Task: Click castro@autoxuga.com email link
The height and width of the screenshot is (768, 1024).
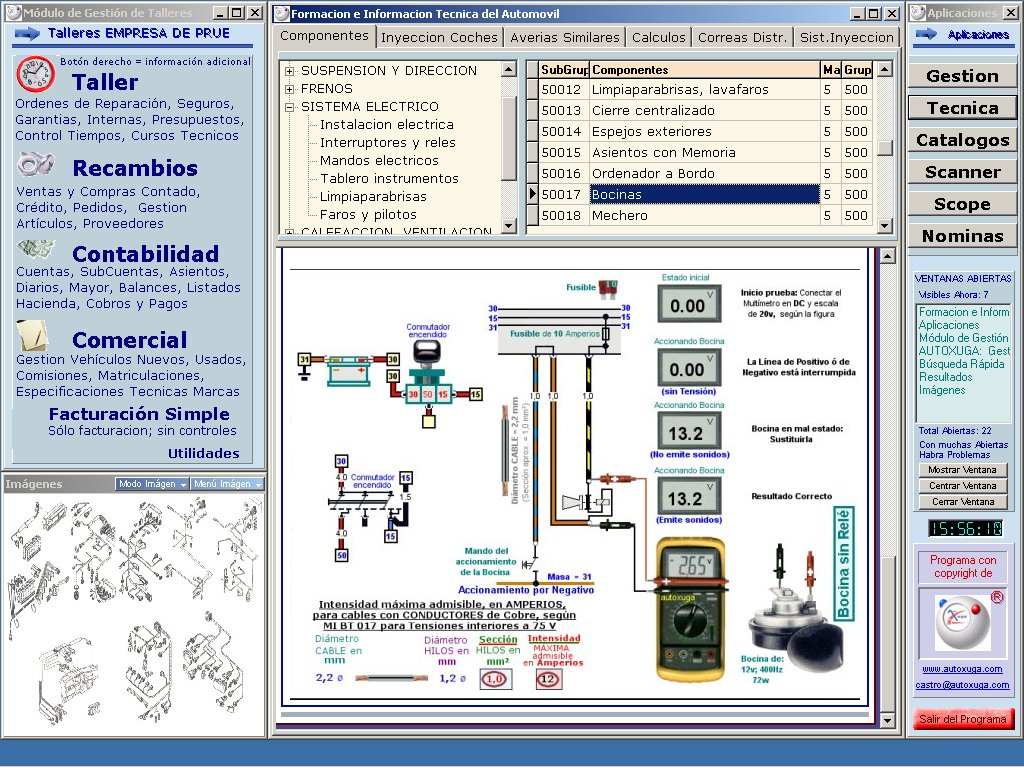Action: 962,685
